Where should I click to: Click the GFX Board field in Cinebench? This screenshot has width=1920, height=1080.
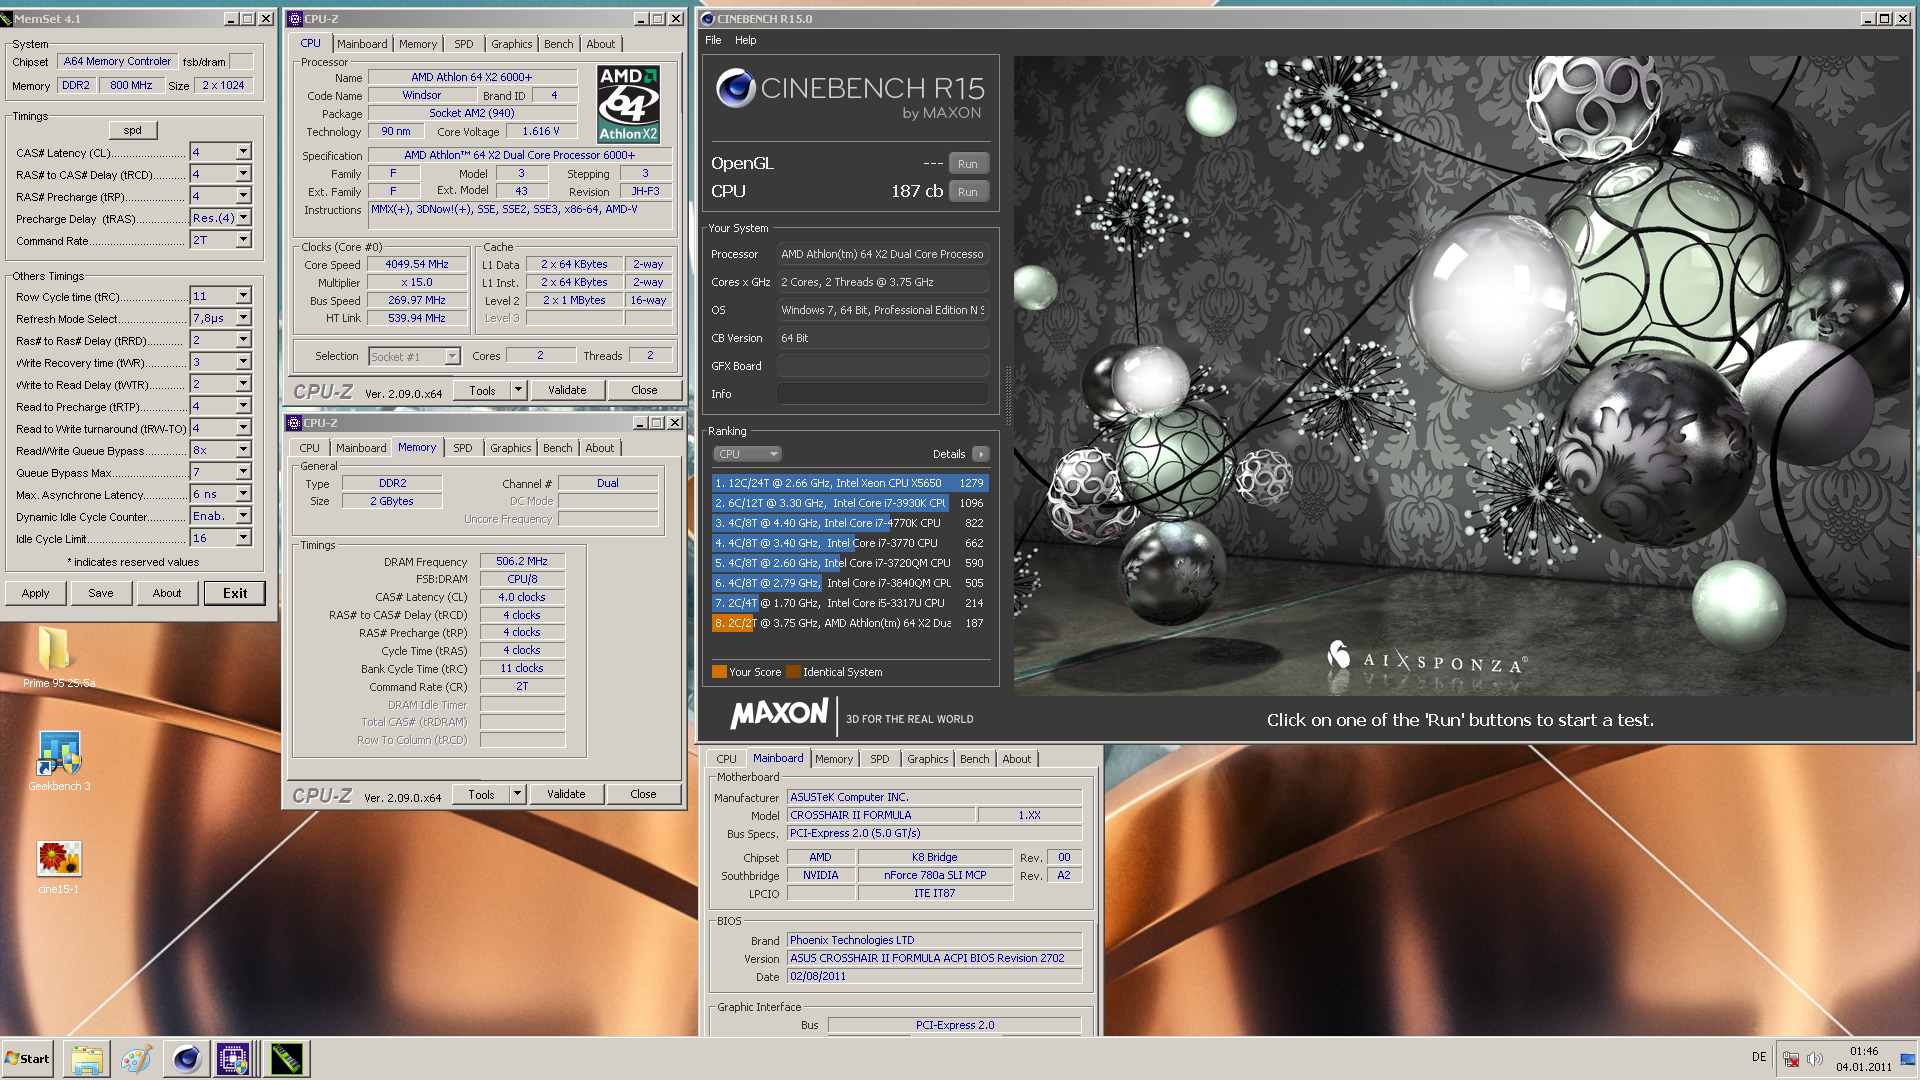coord(883,366)
